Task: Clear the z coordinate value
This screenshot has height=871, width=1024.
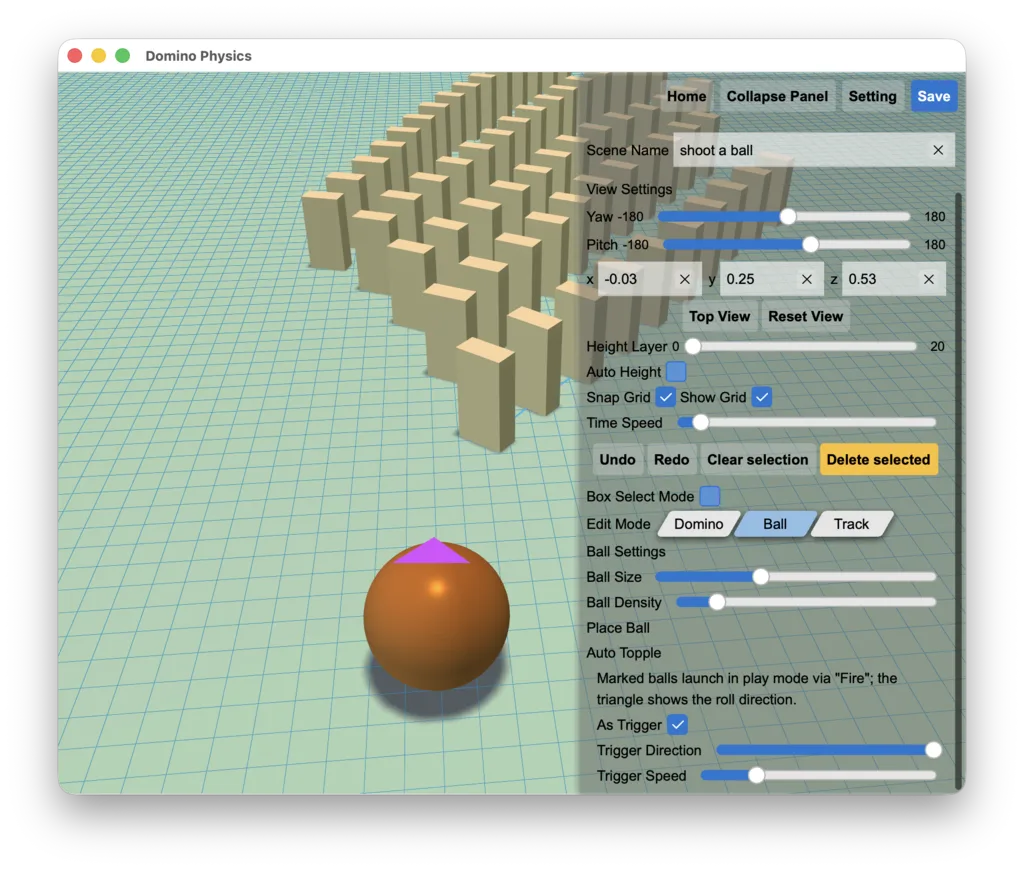Action: (929, 279)
